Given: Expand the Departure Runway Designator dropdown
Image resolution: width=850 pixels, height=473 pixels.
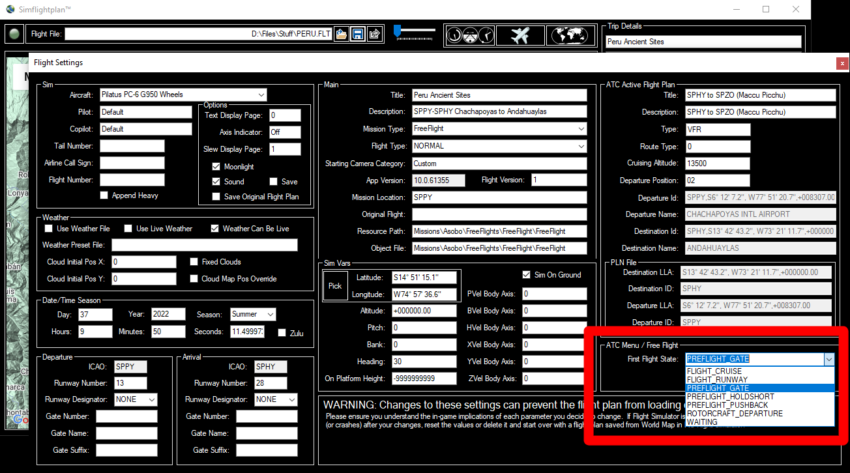Looking at the screenshot, I should tap(151, 399).
